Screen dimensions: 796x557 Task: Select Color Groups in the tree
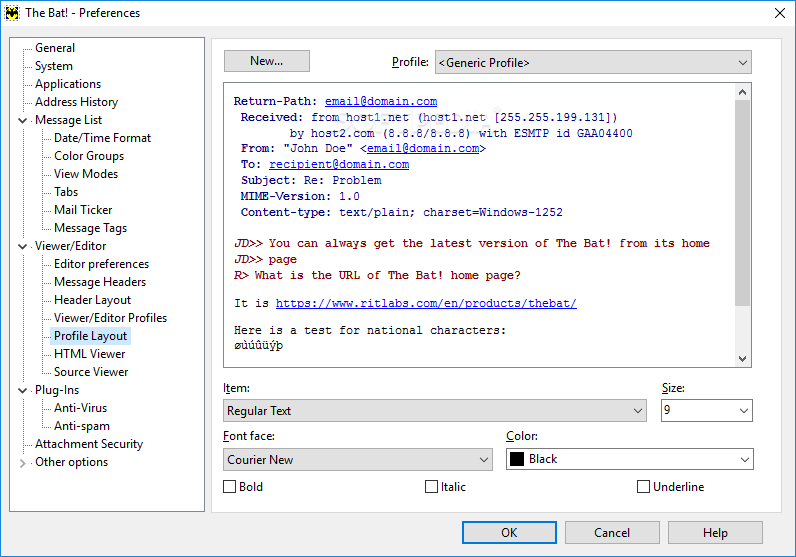pos(89,156)
